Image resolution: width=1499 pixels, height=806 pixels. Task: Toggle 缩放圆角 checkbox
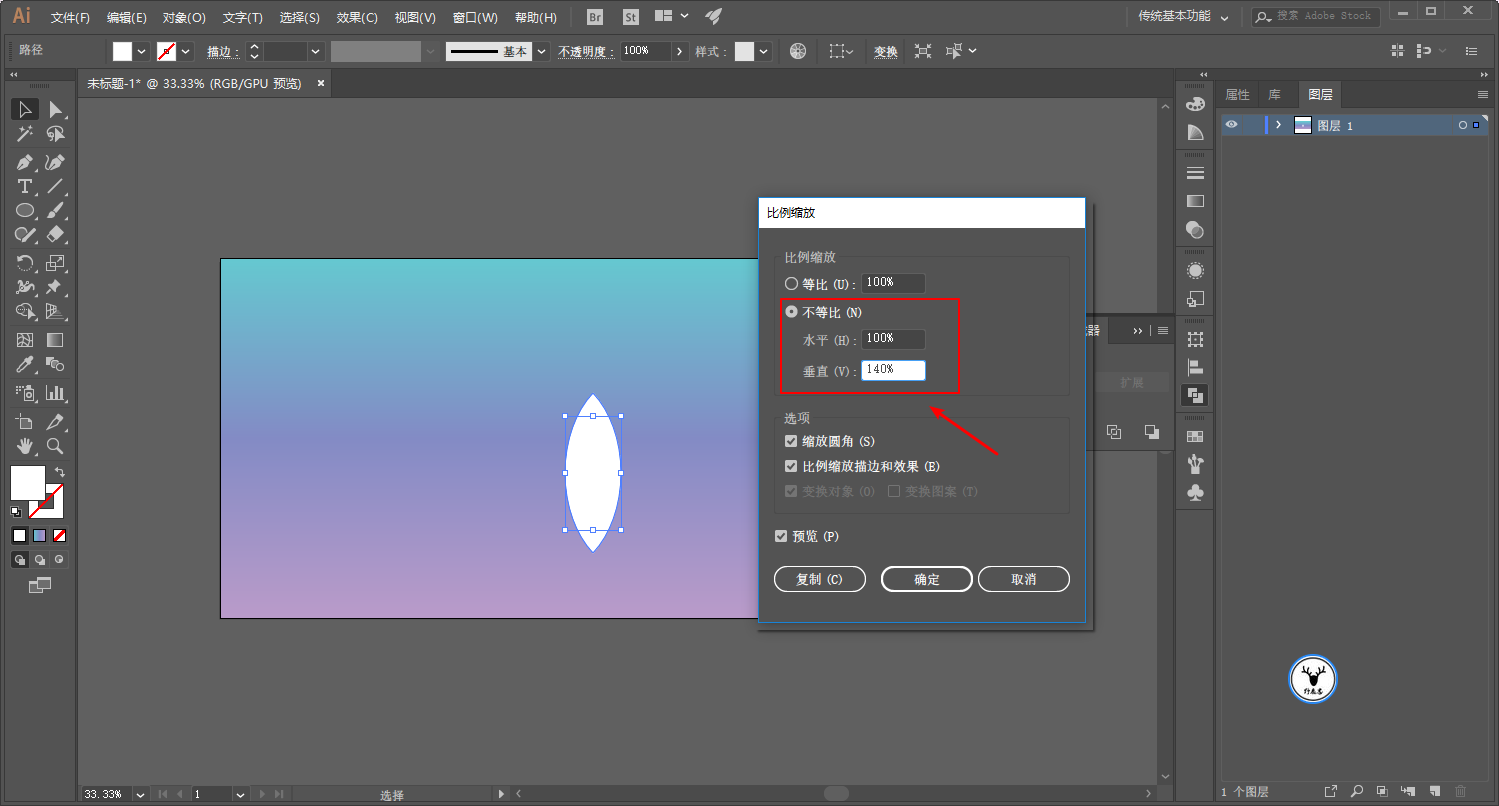792,441
